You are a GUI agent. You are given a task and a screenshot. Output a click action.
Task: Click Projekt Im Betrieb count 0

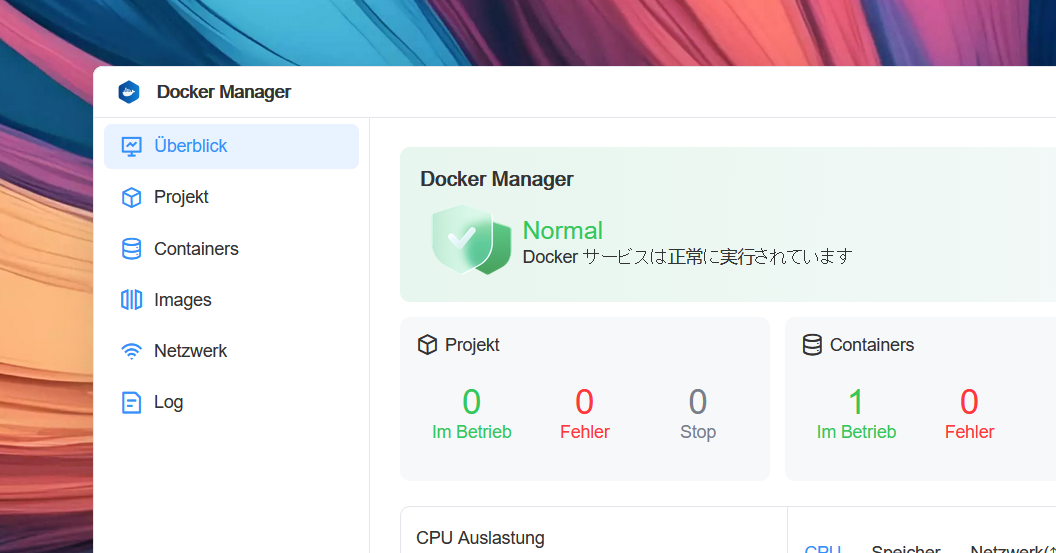tap(471, 402)
